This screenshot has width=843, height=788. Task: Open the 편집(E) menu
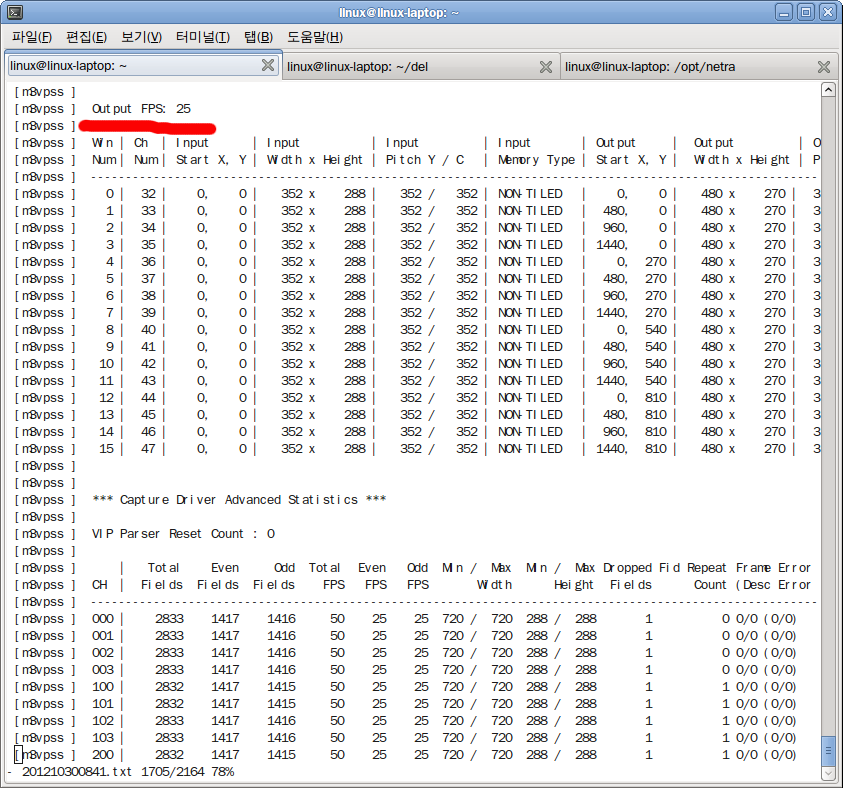coord(86,37)
